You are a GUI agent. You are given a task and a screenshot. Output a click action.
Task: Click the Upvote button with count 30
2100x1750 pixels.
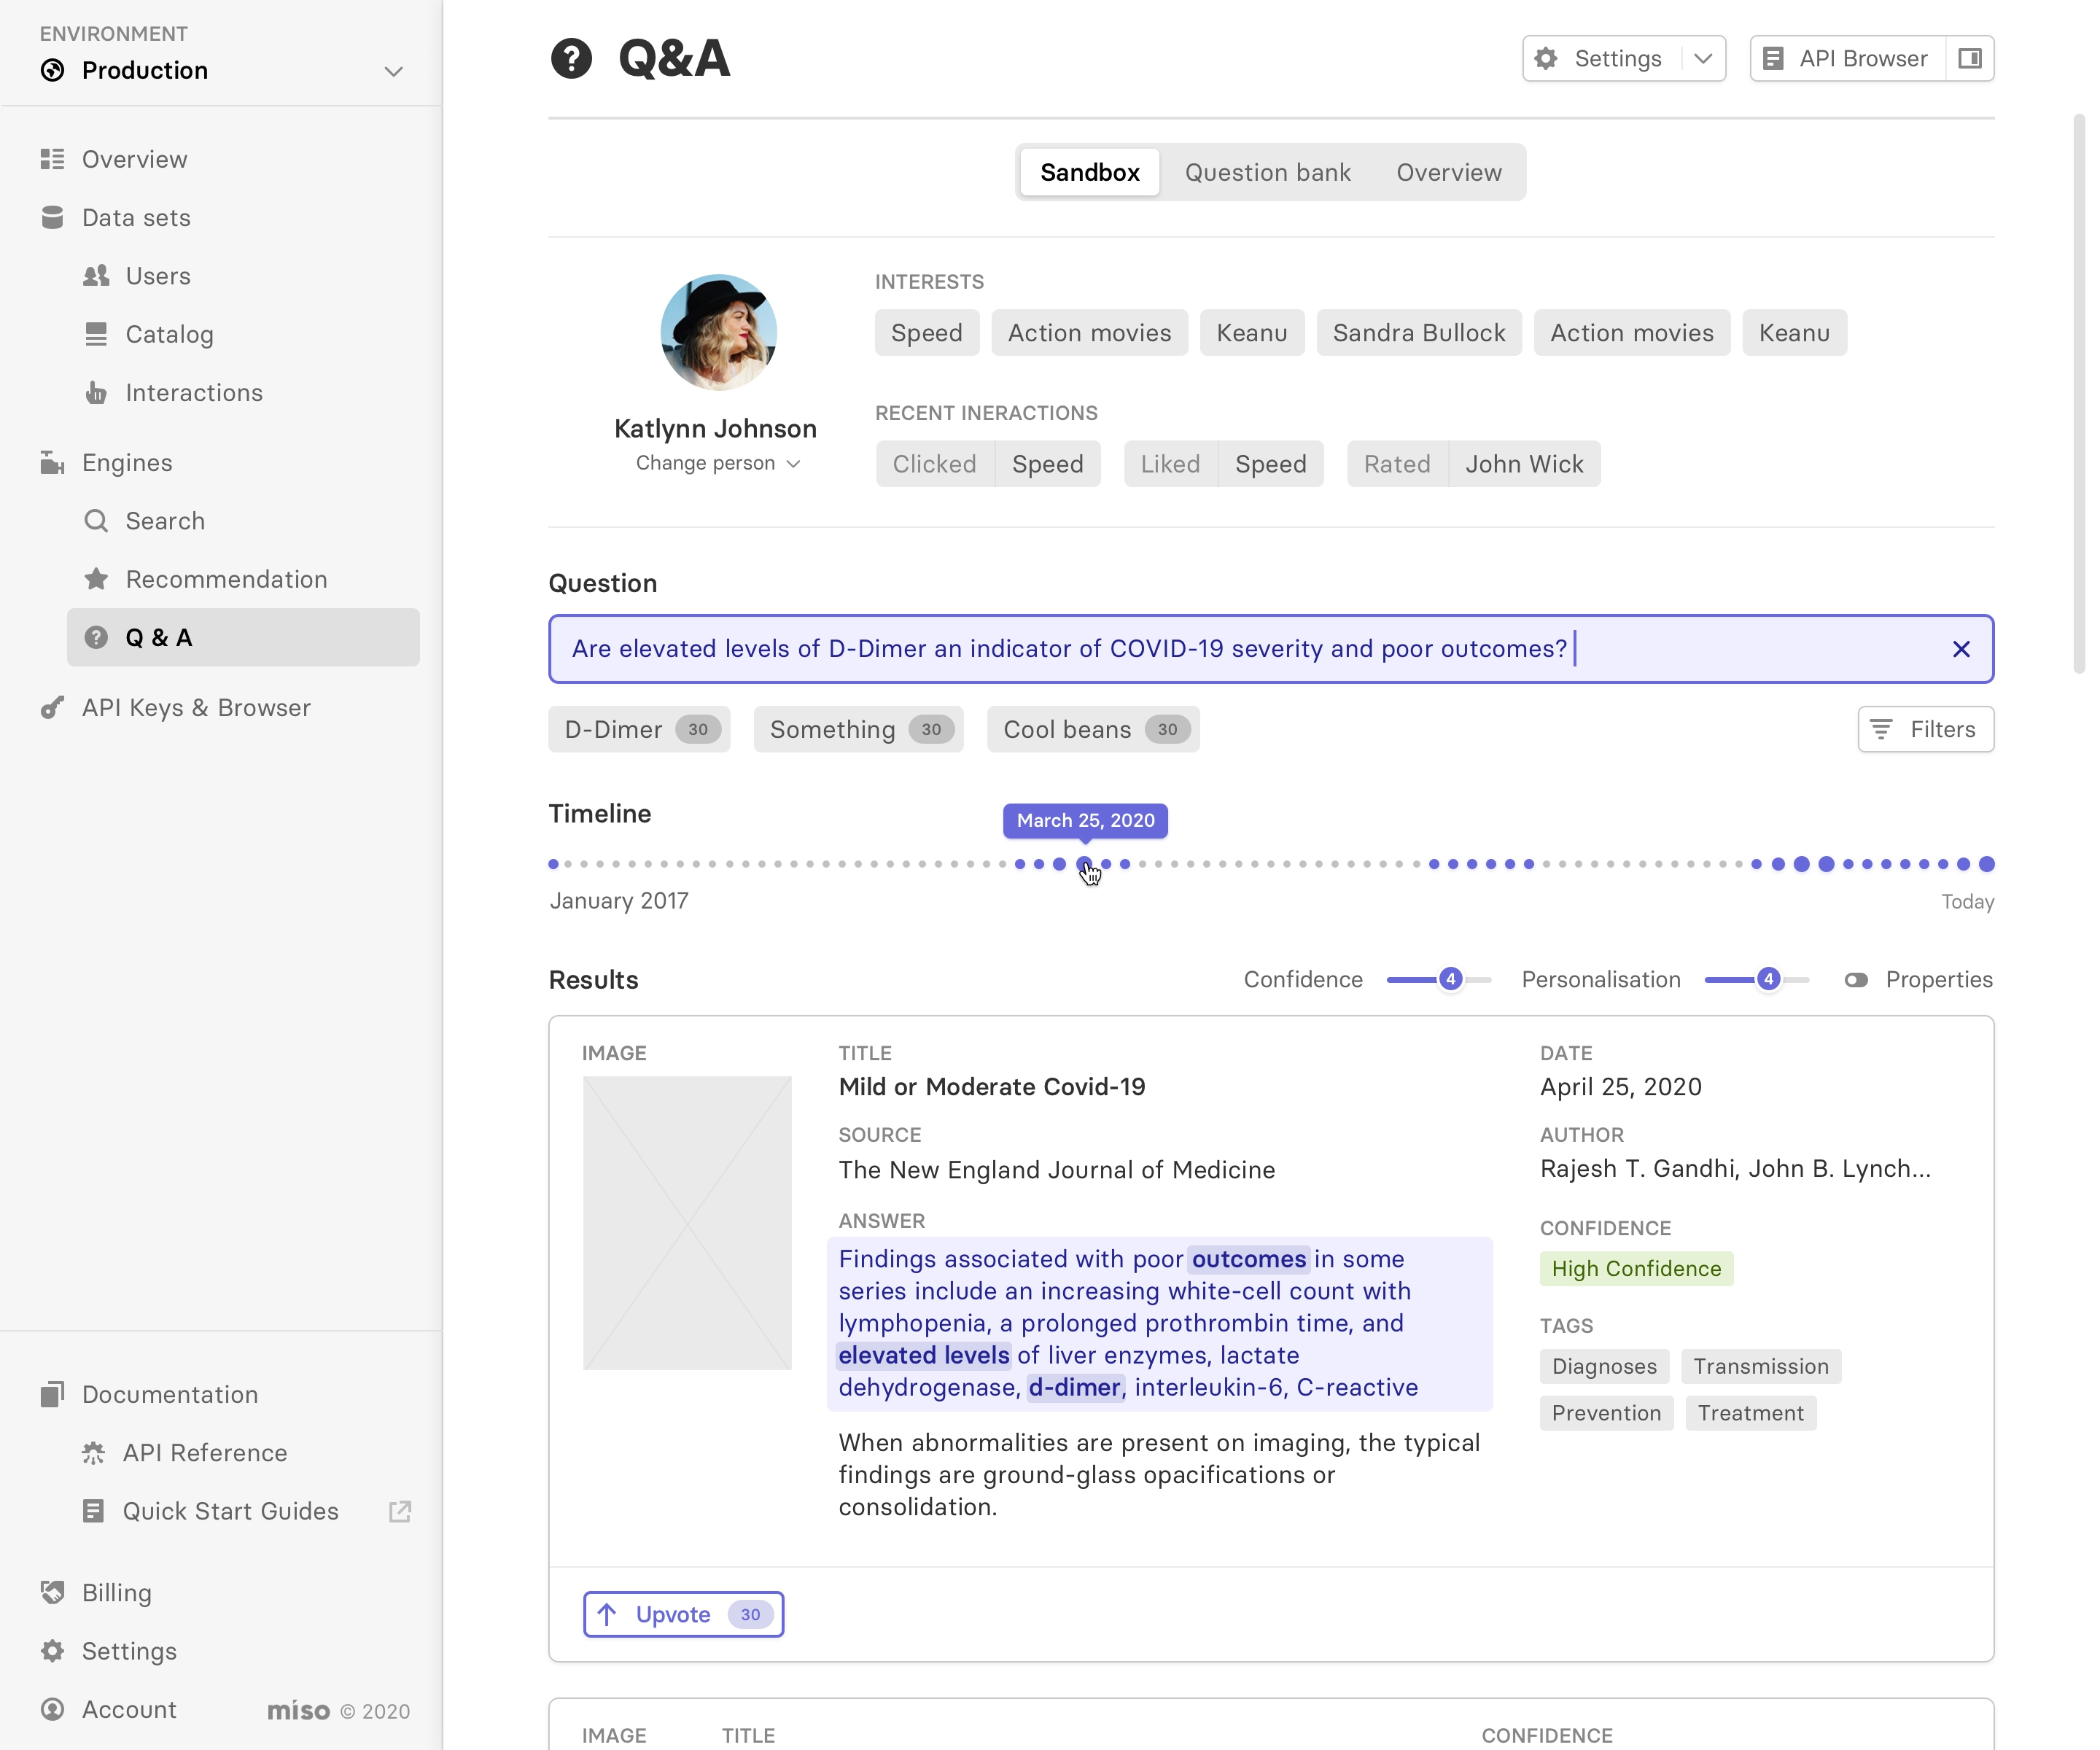pyautogui.click(x=684, y=1614)
